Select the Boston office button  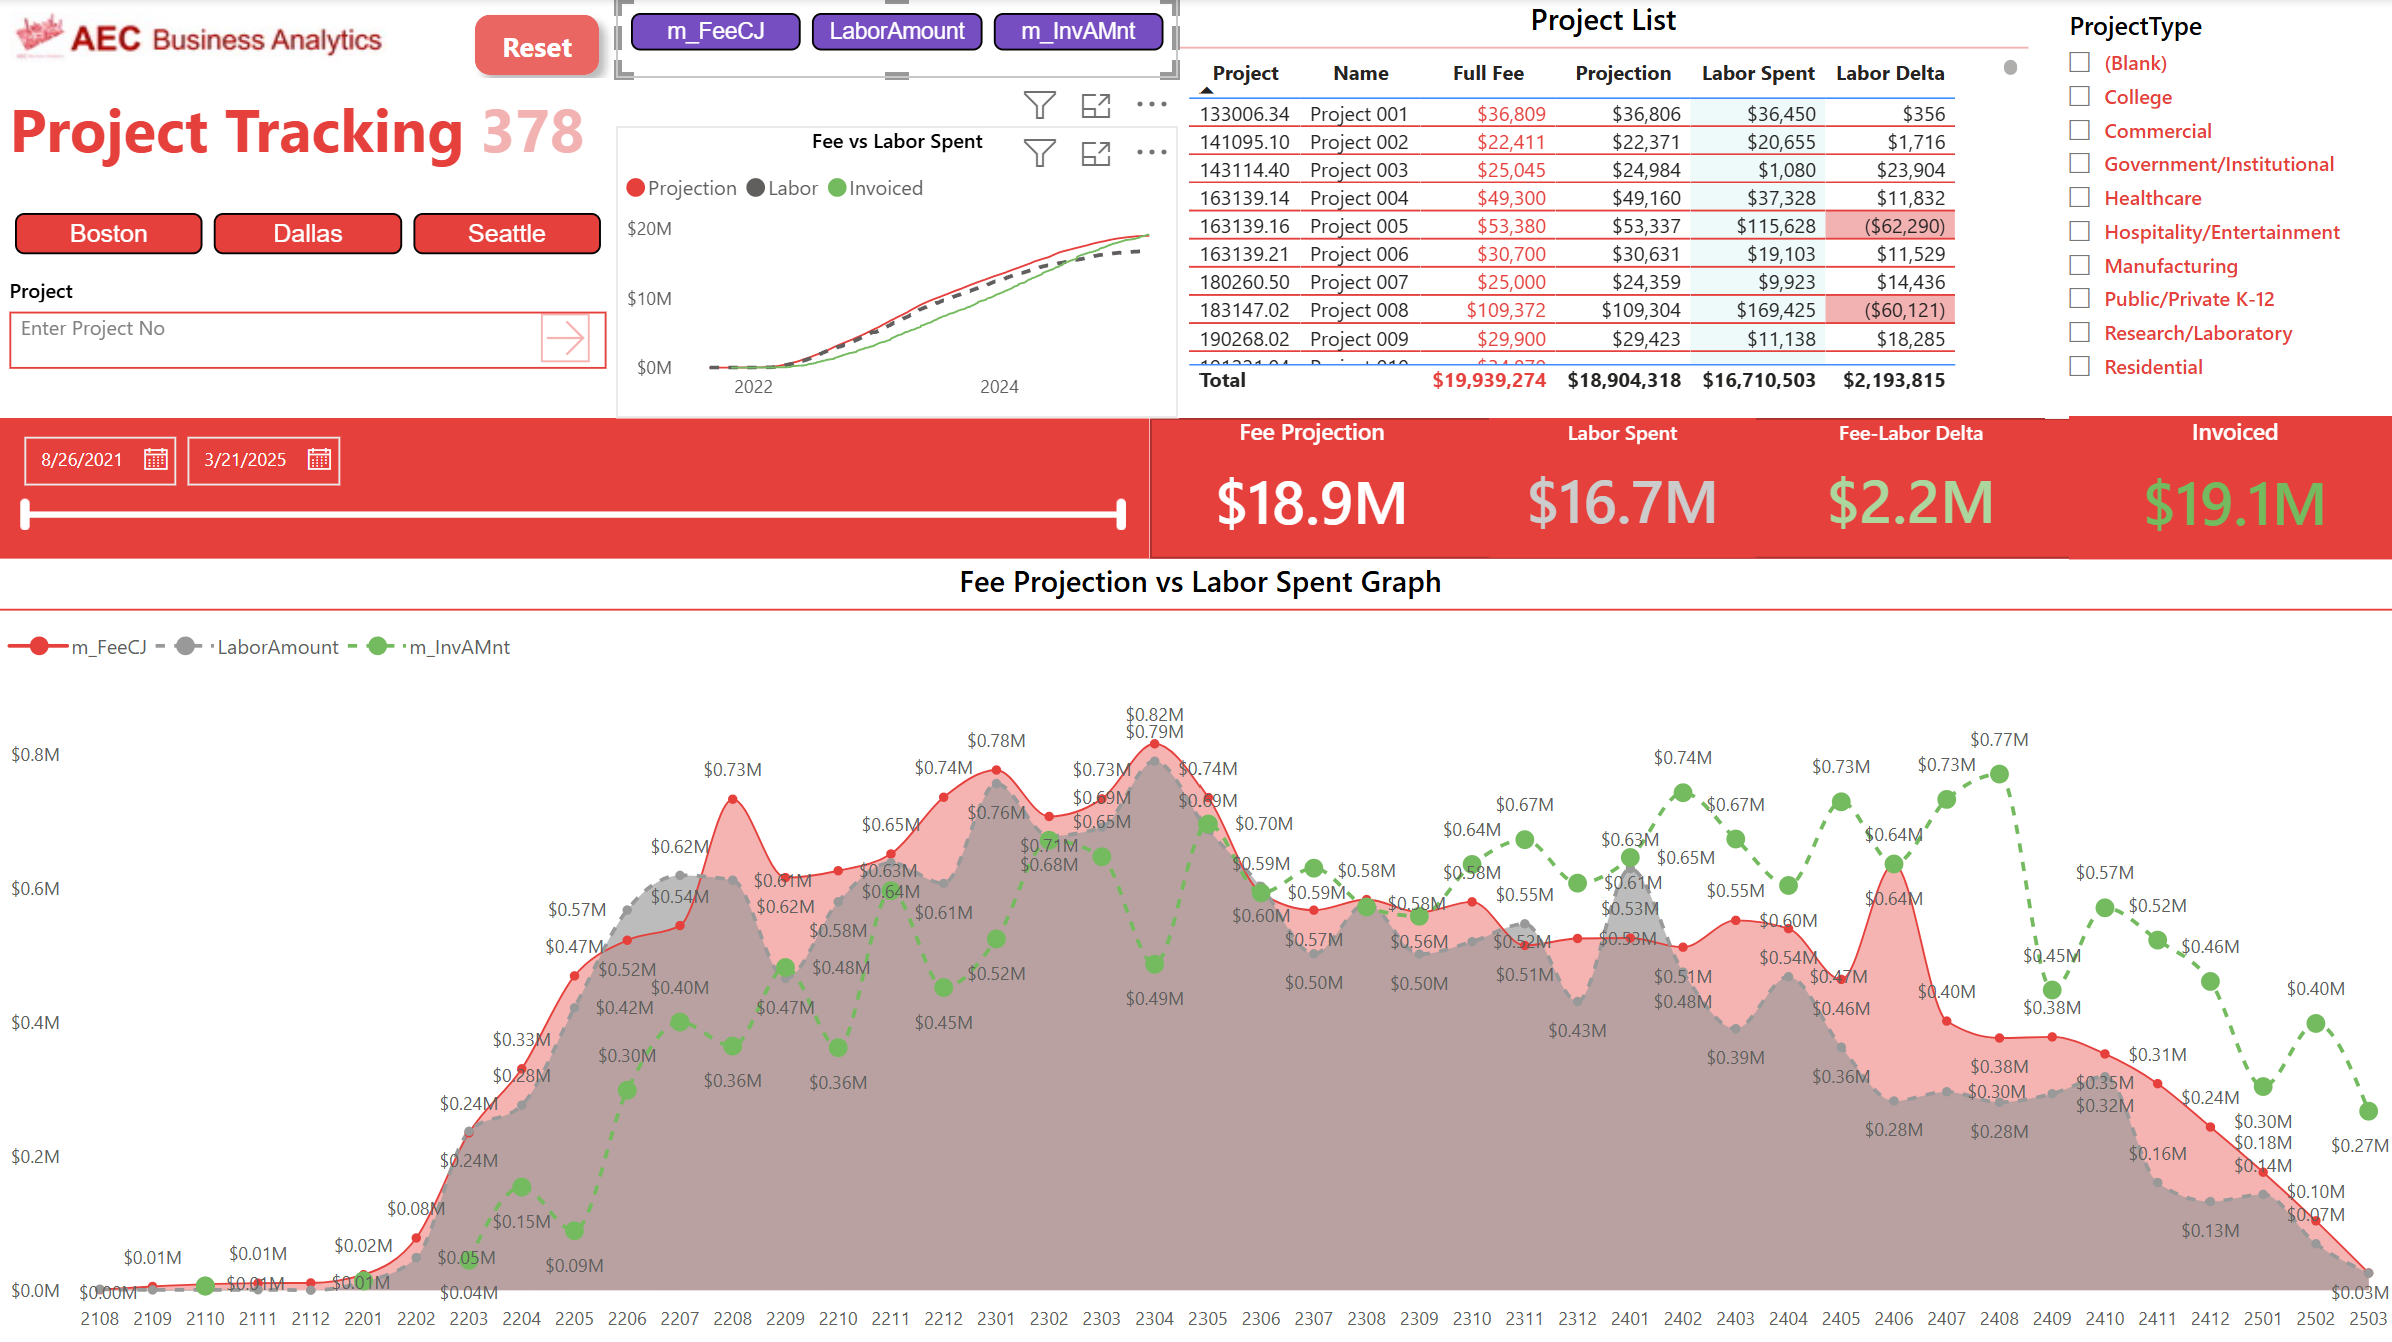pos(108,233)
